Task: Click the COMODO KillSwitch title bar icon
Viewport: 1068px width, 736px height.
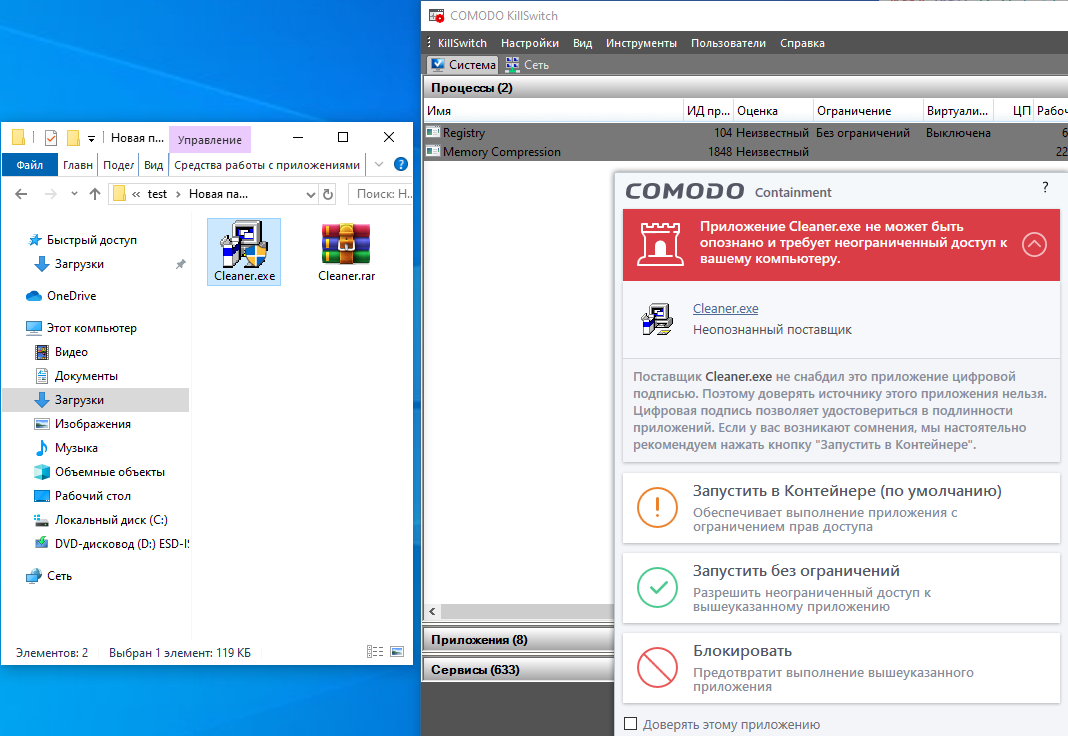Action: tap(436, 15)
